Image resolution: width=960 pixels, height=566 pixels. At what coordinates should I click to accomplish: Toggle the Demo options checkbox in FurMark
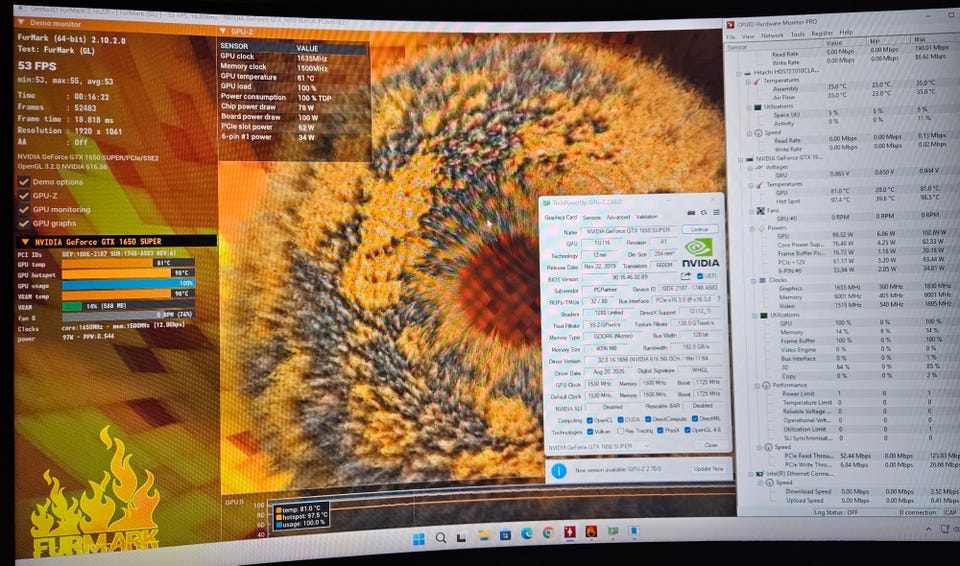pyautogui.click(x=24, y=182)
